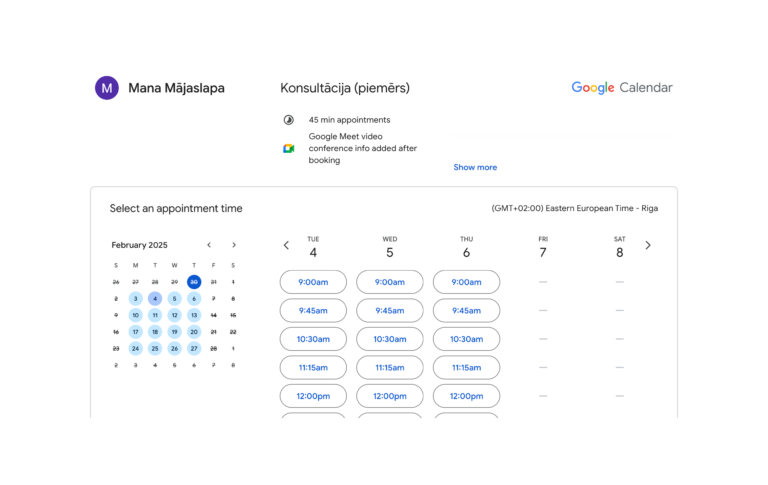Pick highlighted date 30 in mini calendar
Screen dimensions: 768x485
(x=194, y=282)
